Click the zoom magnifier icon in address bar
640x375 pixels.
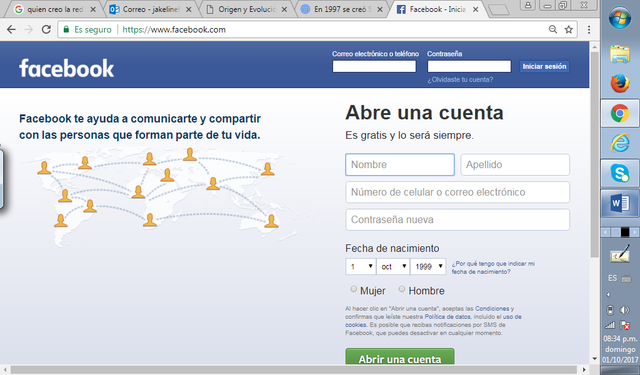click(553, 29)
